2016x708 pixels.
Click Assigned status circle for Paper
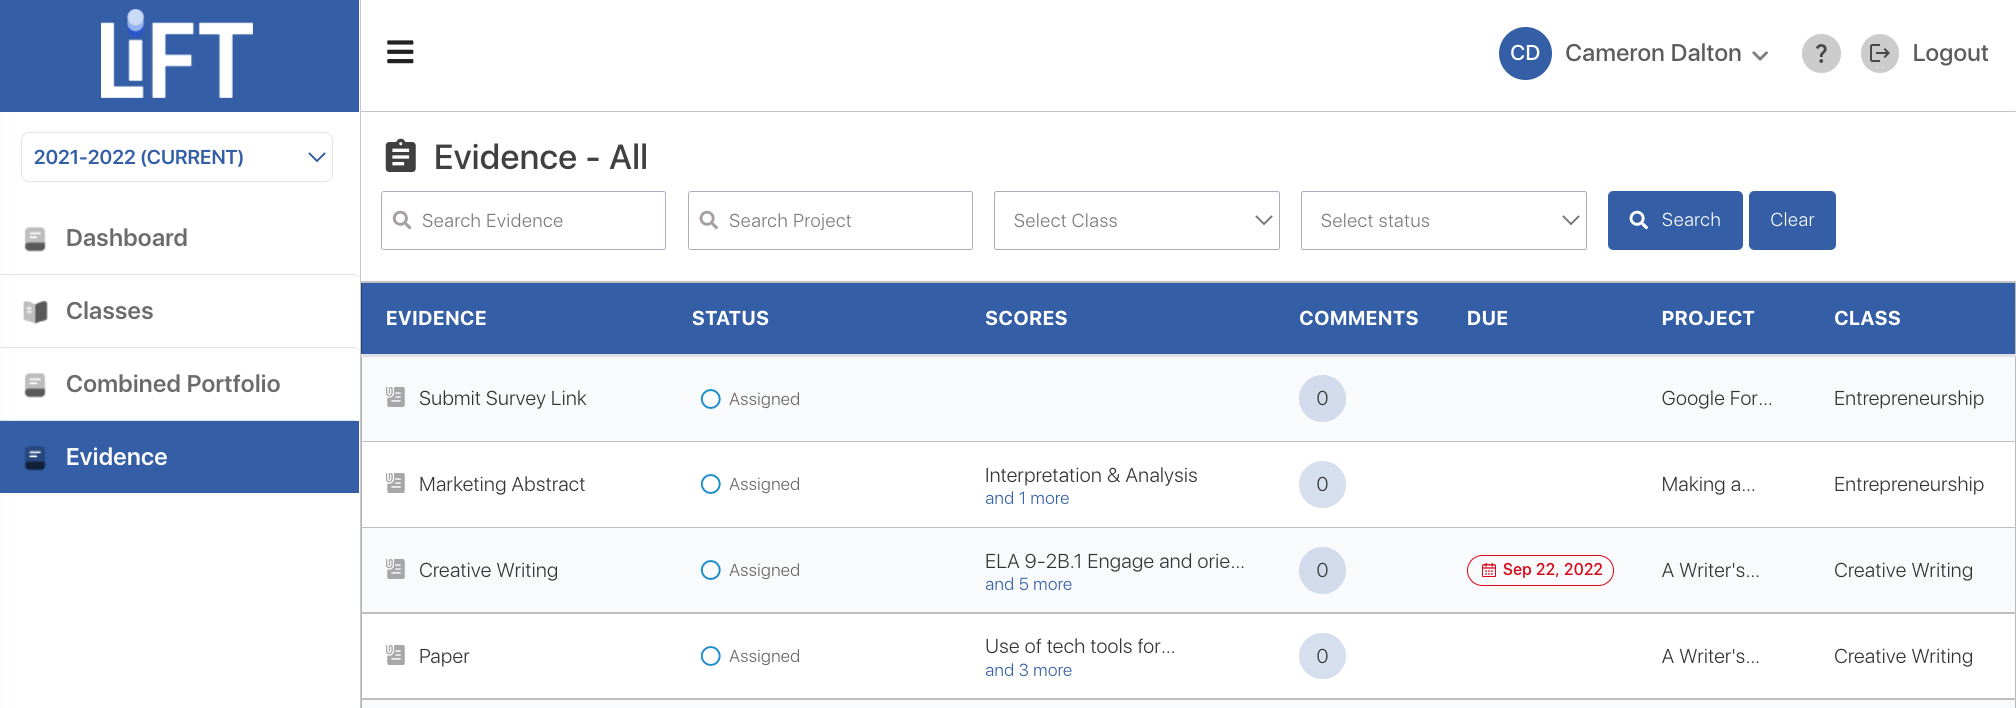coord(710,656)
